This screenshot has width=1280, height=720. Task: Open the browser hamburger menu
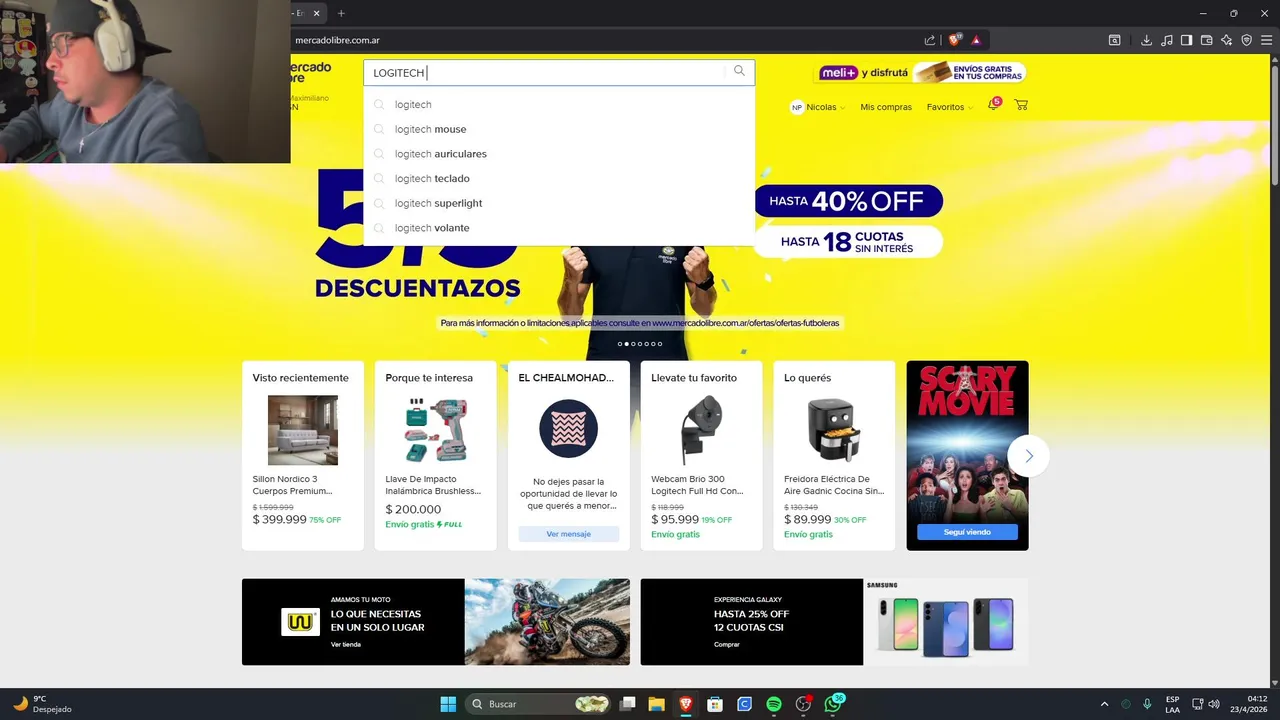(x=1266, y=40)
